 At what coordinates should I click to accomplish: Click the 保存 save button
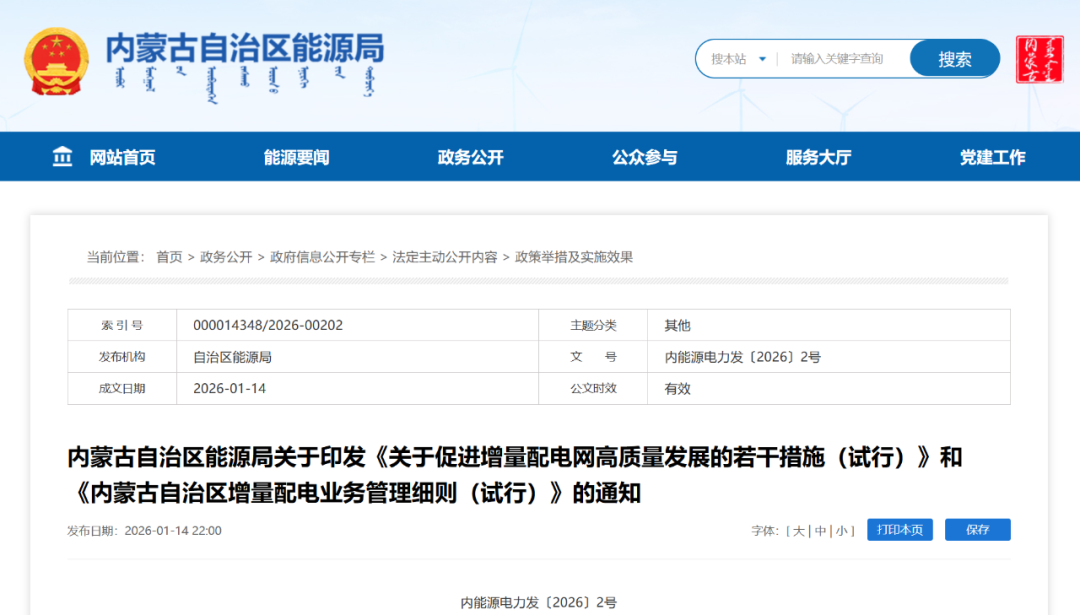pyautogui.click(x=977, y=529)
